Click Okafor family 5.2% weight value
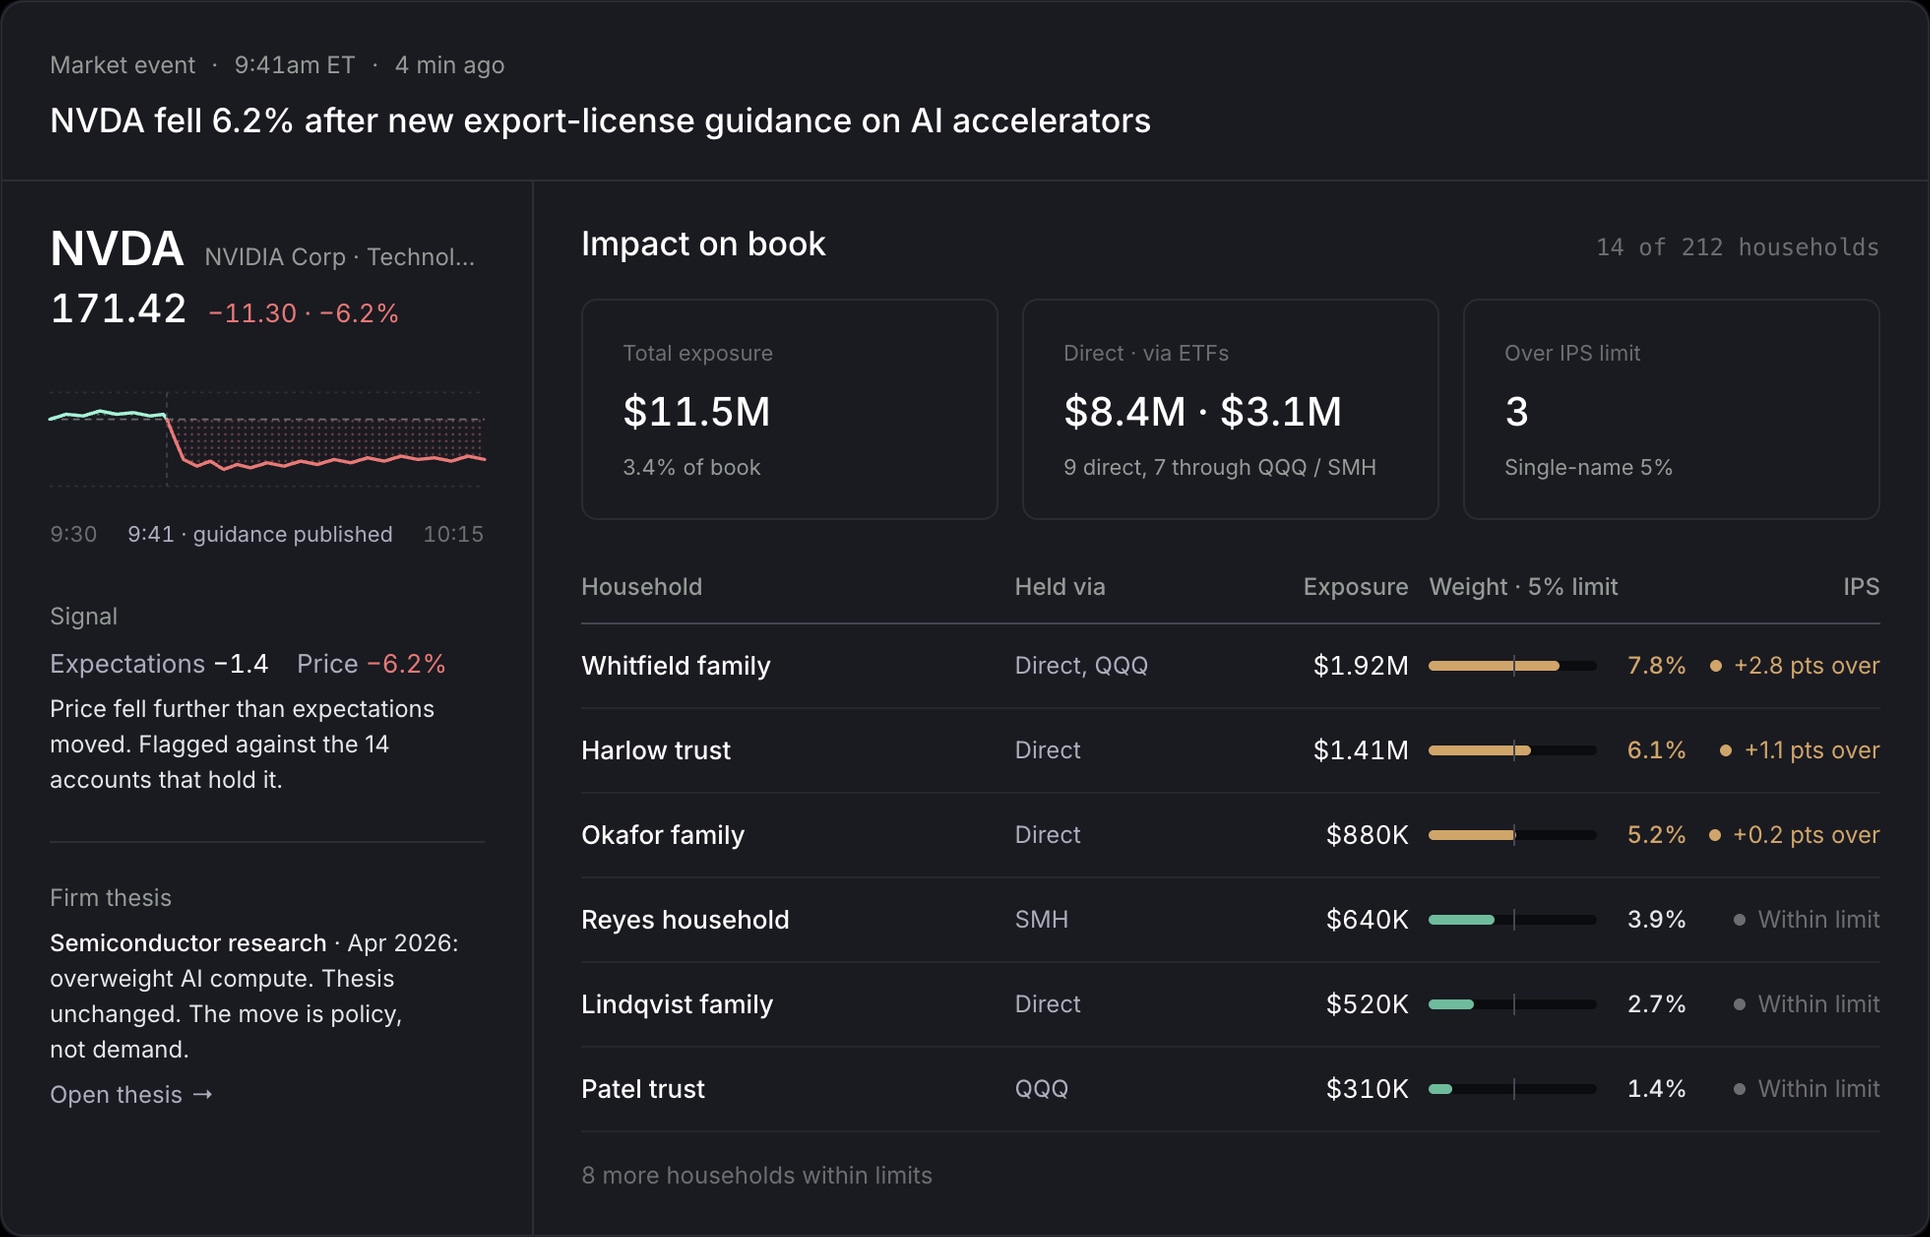The height and width of the screenshot is (1237, 1930). [1656, 835]
